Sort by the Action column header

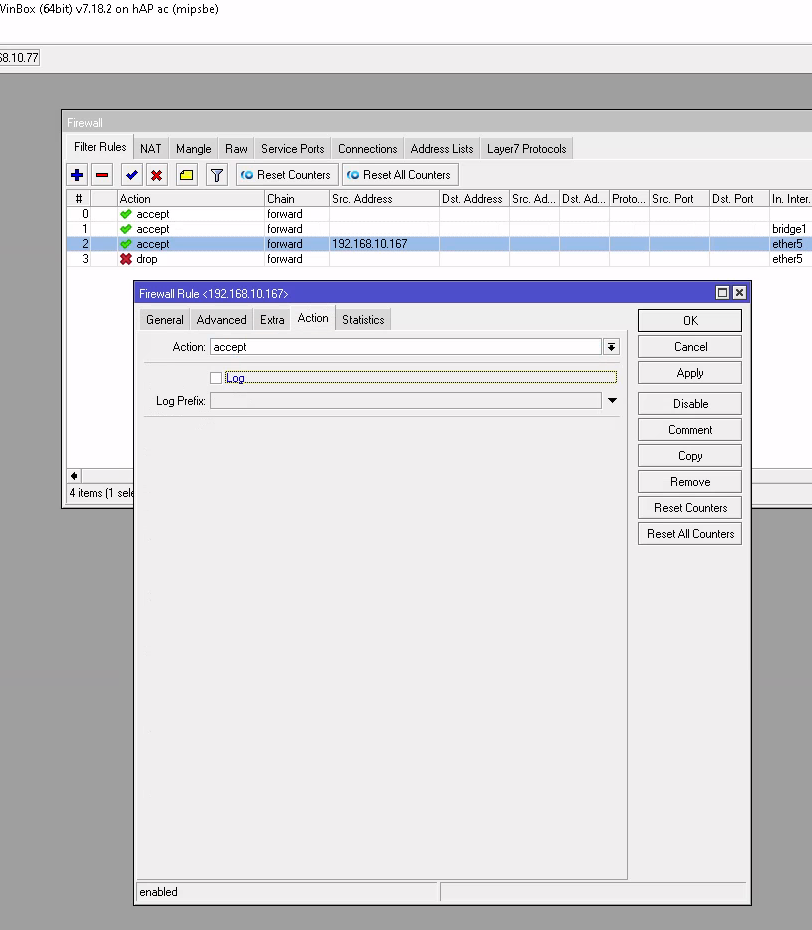tap(190, 199)
